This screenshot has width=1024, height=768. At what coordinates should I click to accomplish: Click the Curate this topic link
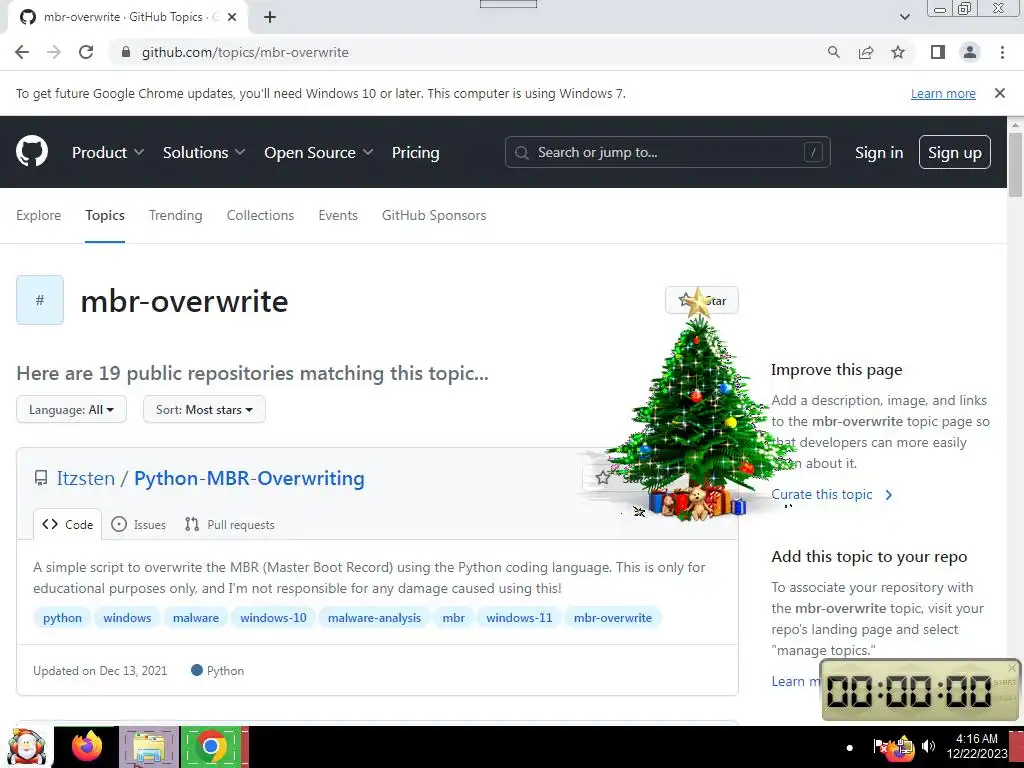click(x=831, y=494)
